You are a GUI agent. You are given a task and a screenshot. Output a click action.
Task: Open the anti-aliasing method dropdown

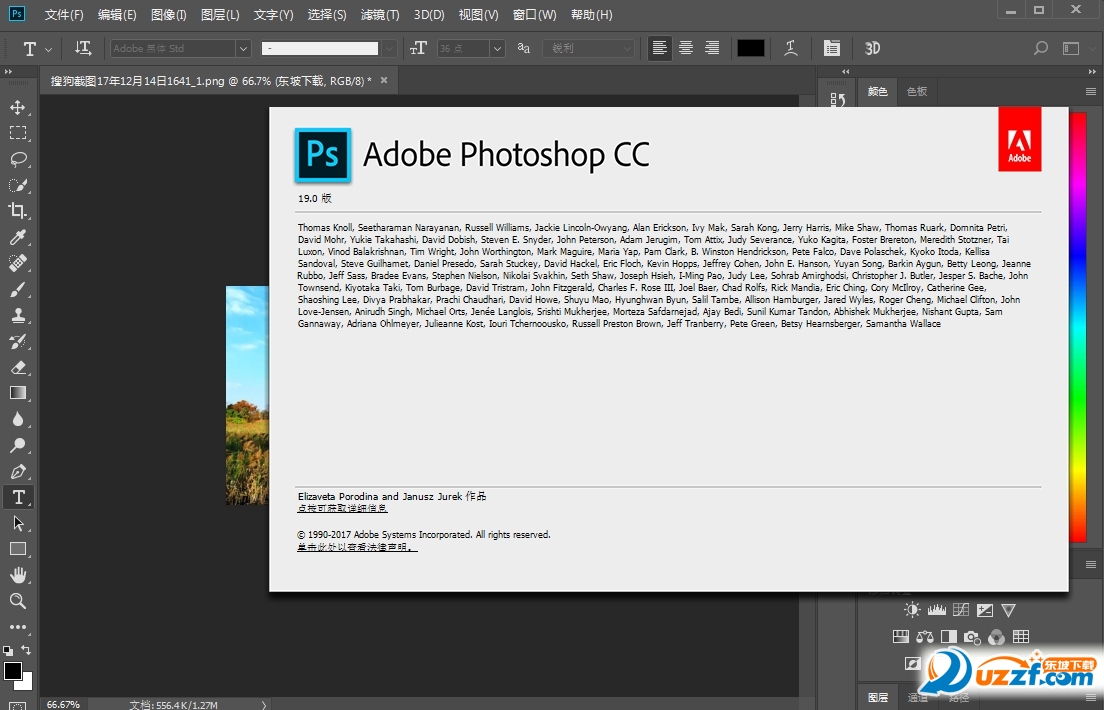[x=630, y=47]
